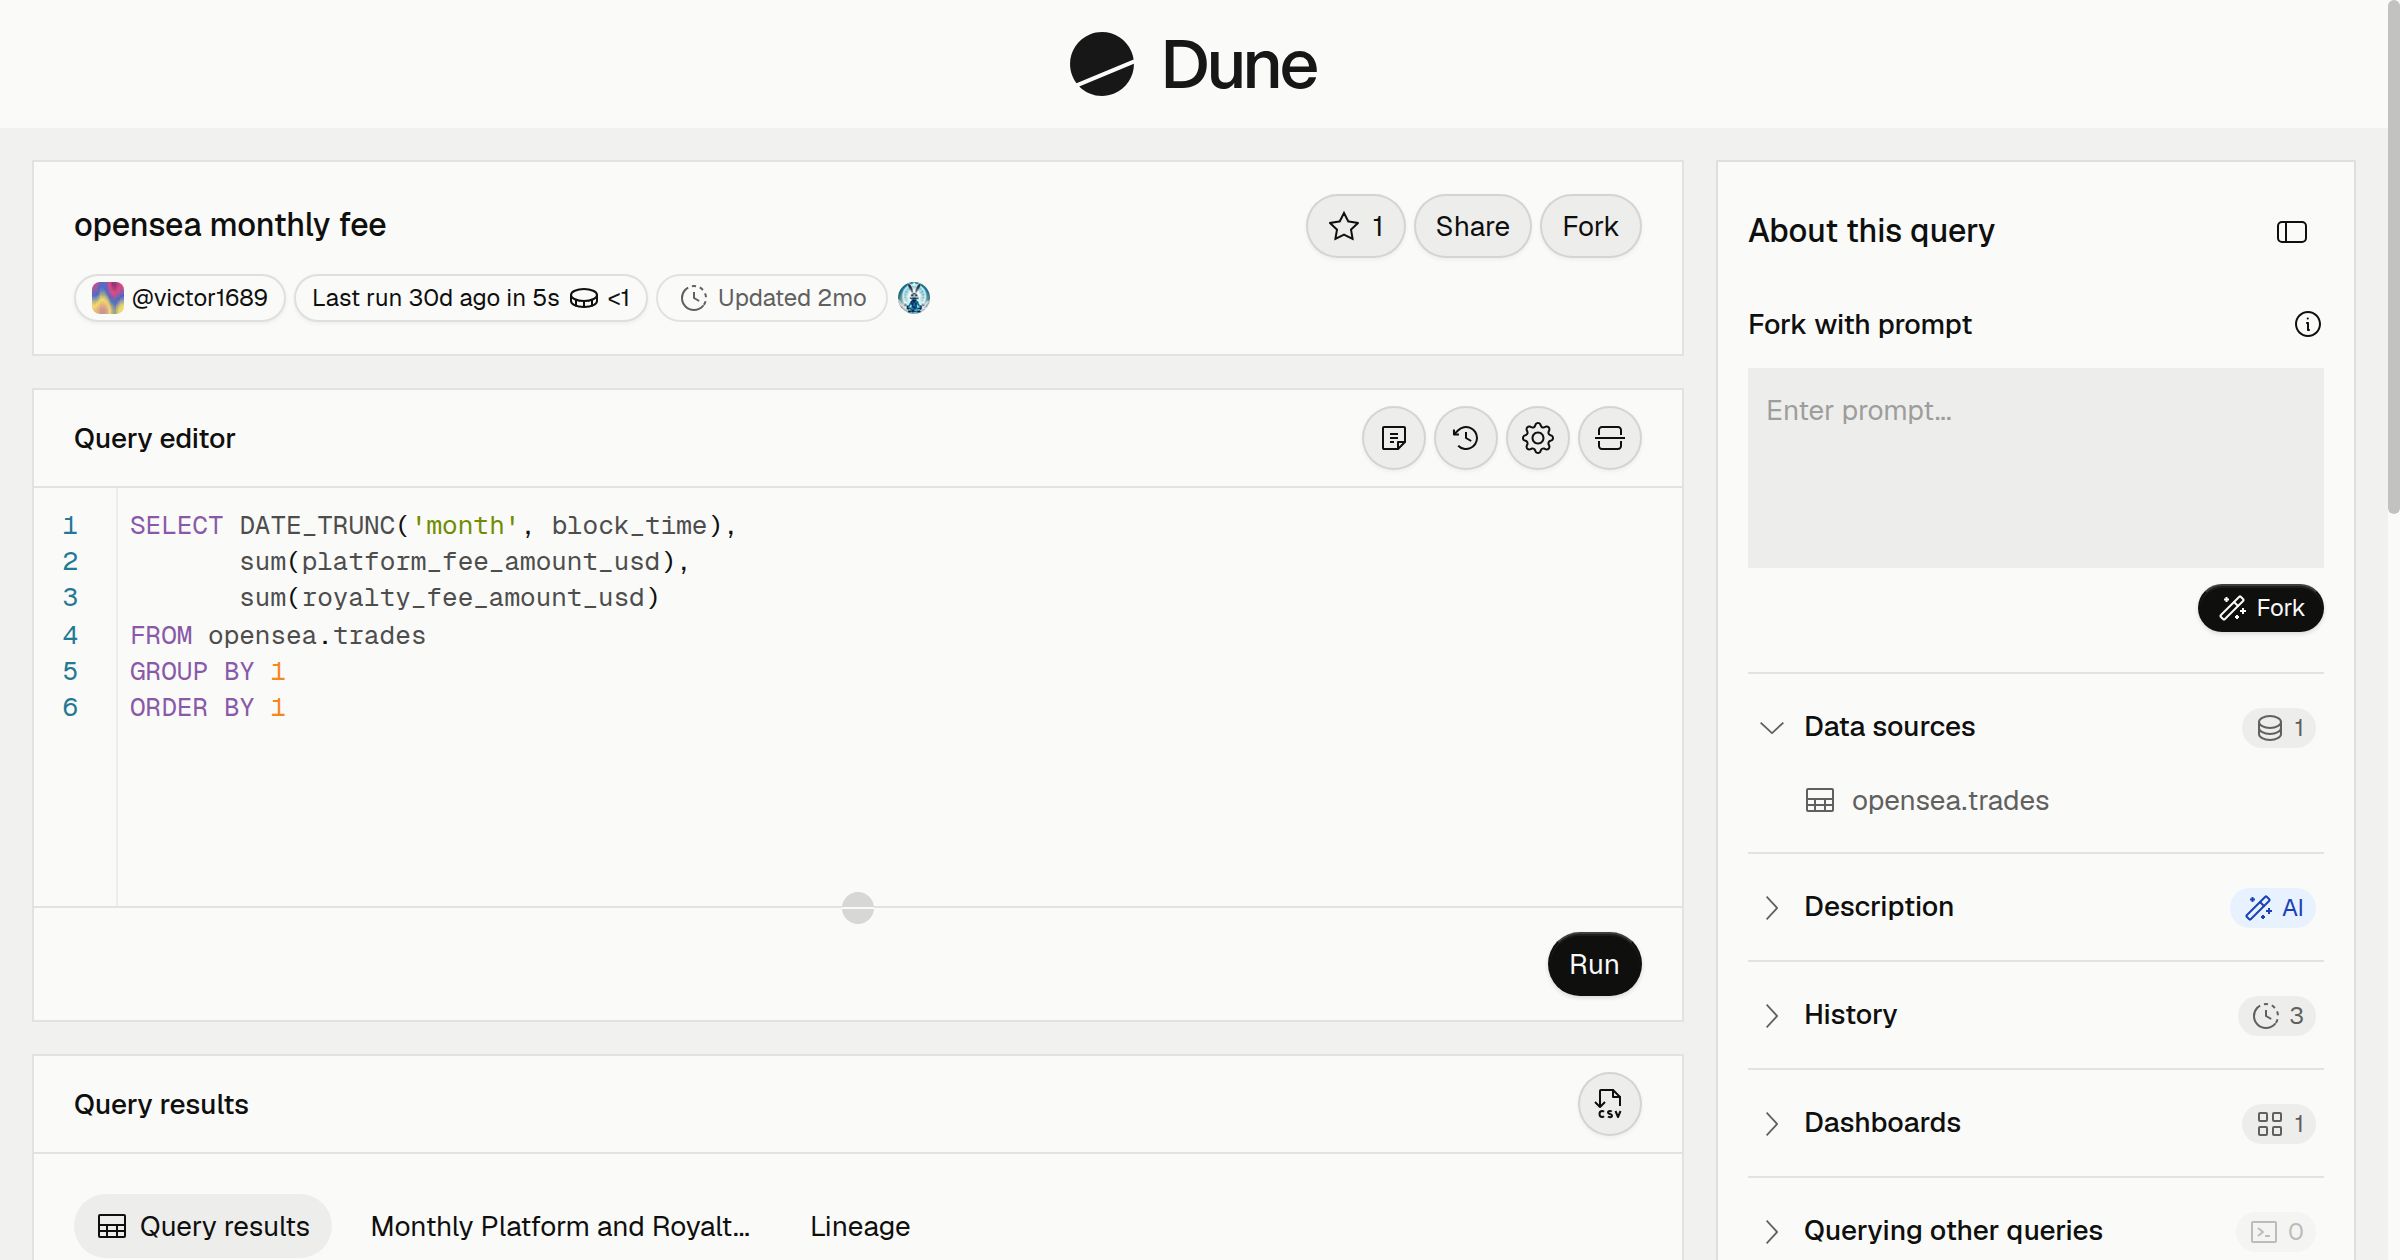
Task: Star the opensea monthly fee query
Action: (1355, 226)
